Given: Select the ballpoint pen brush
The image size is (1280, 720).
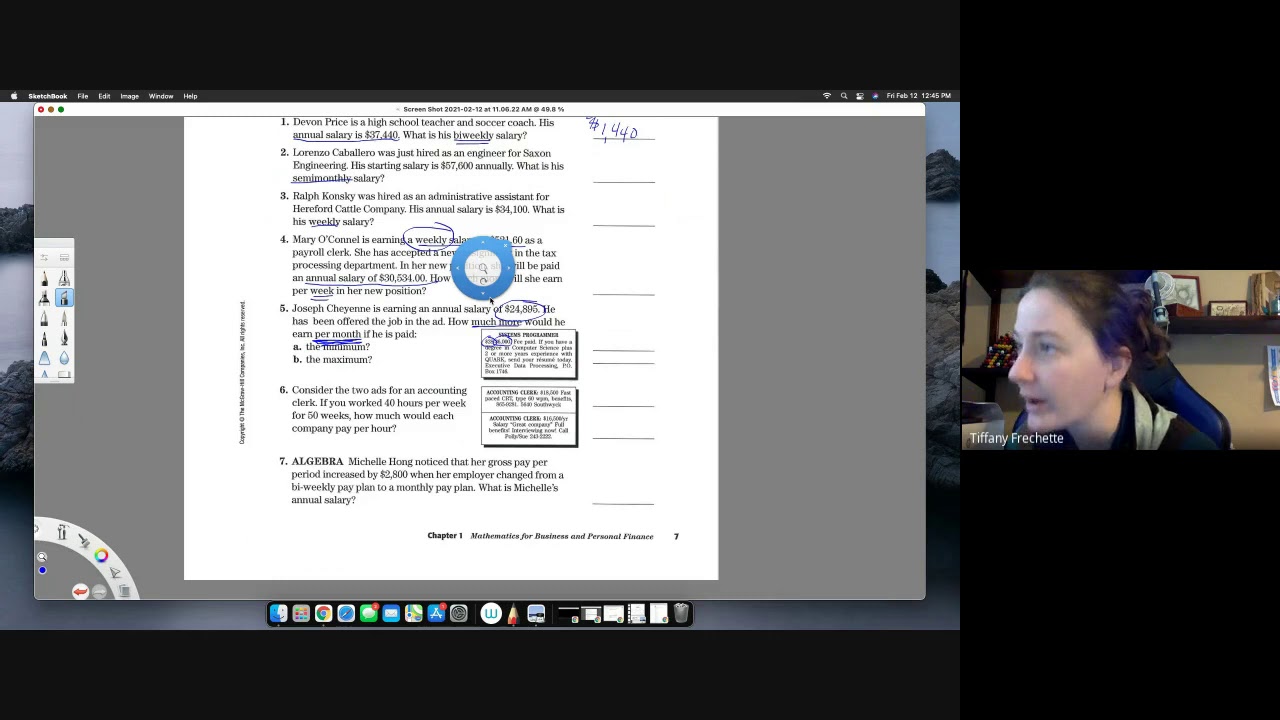Looking at the screenshot, I should click(x=44, y=319).
